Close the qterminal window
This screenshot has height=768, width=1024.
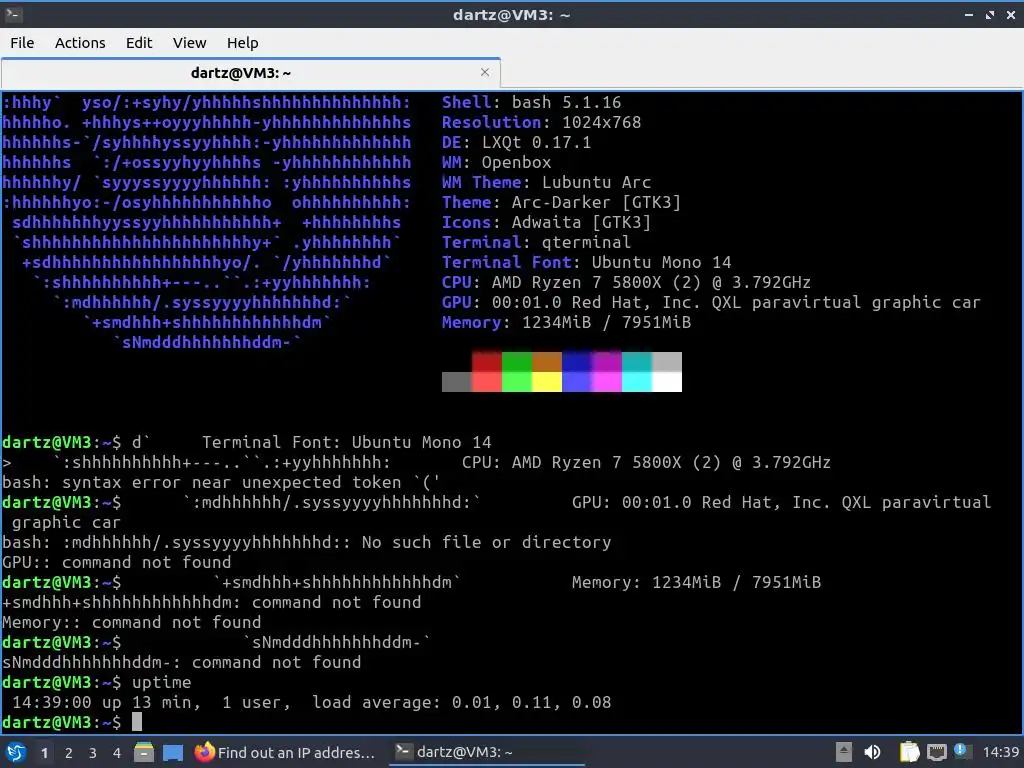click(x=1011, y=14)
